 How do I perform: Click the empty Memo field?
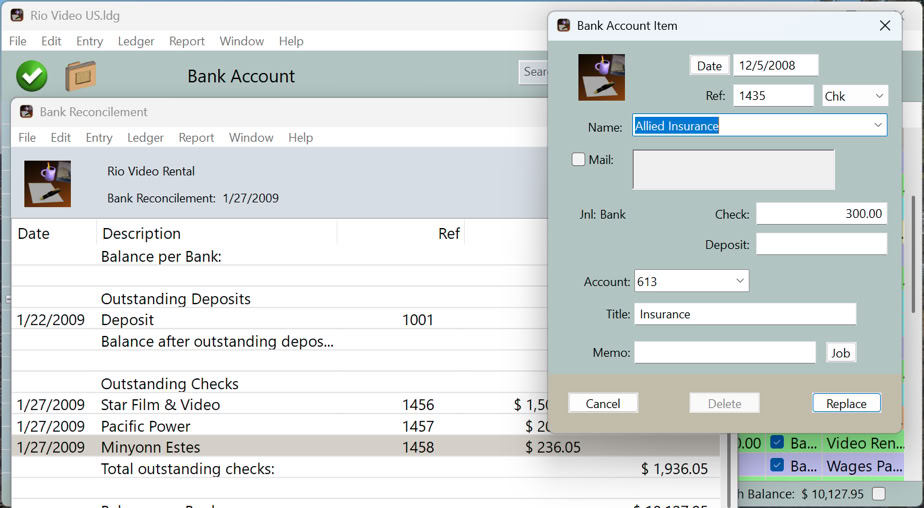(725, 352)
